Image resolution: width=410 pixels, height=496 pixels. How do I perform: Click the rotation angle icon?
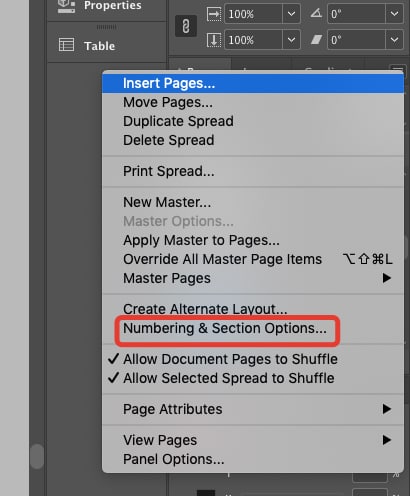coord(316,13)
